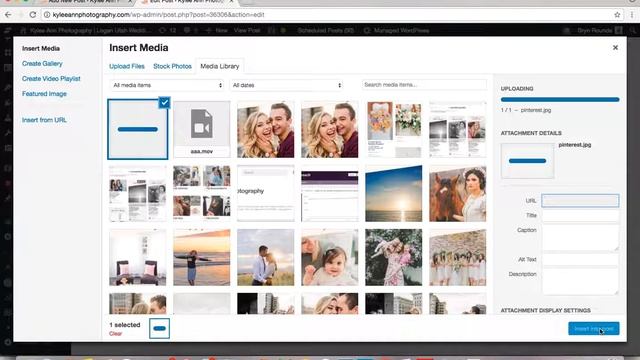
Task: Click View Post in WordPress admin bar
Action: 247,31
